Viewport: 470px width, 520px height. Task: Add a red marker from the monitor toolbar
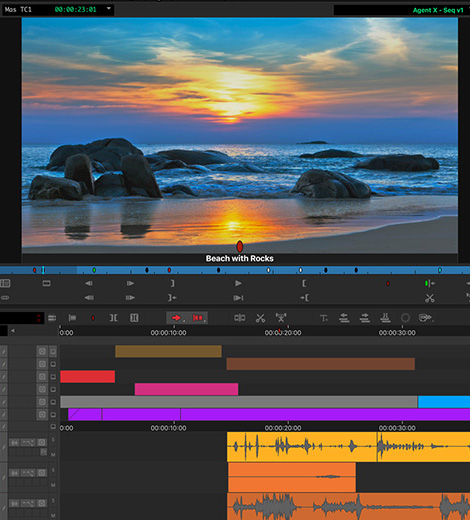tap(388, 284)
